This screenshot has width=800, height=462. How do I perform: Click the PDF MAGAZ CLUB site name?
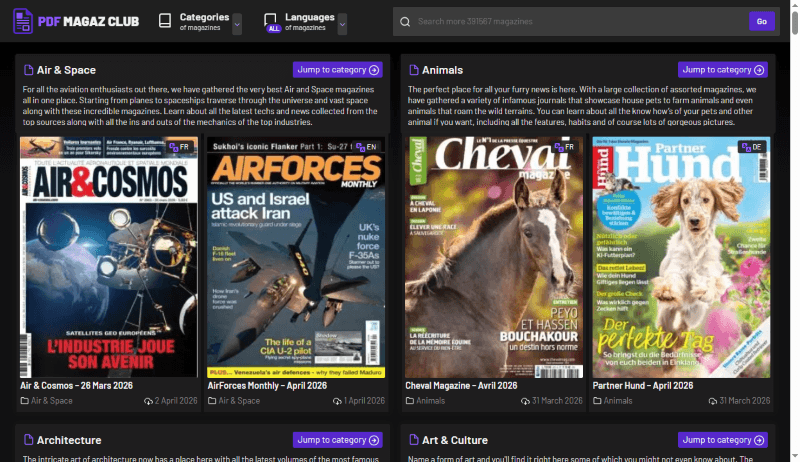pyautogui.click(x=88, y=21)
